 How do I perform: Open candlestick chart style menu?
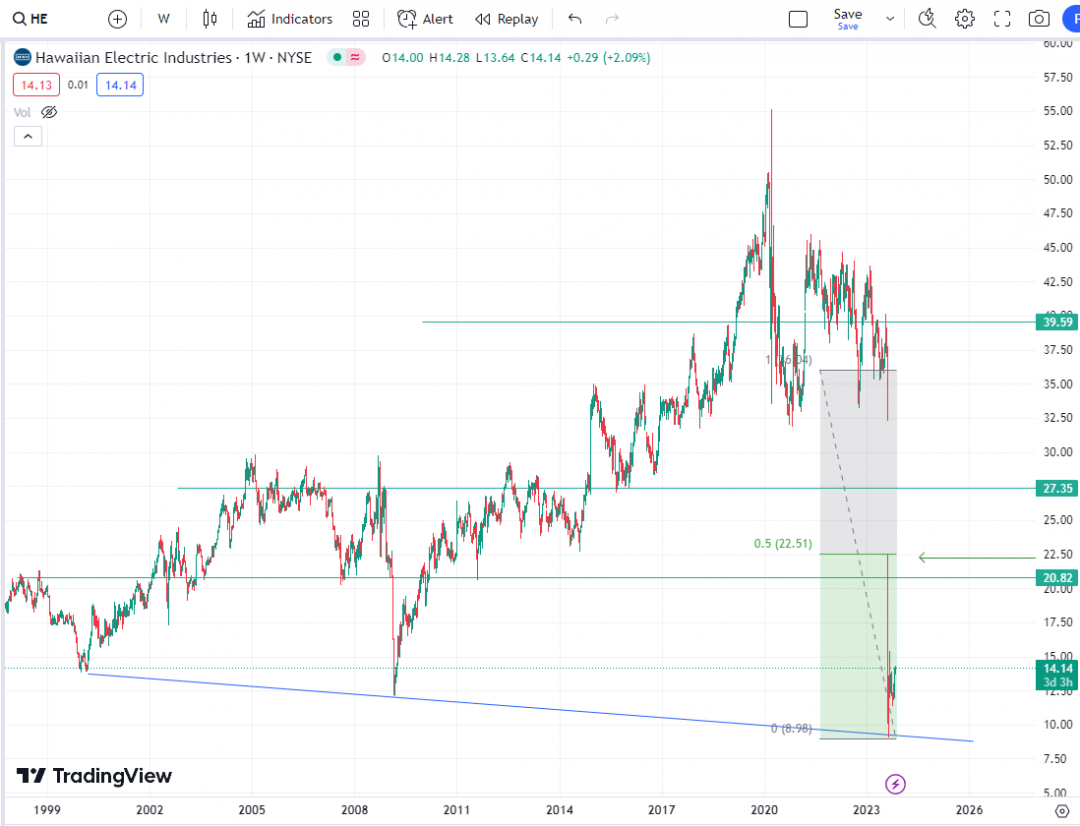coord(210,19)
